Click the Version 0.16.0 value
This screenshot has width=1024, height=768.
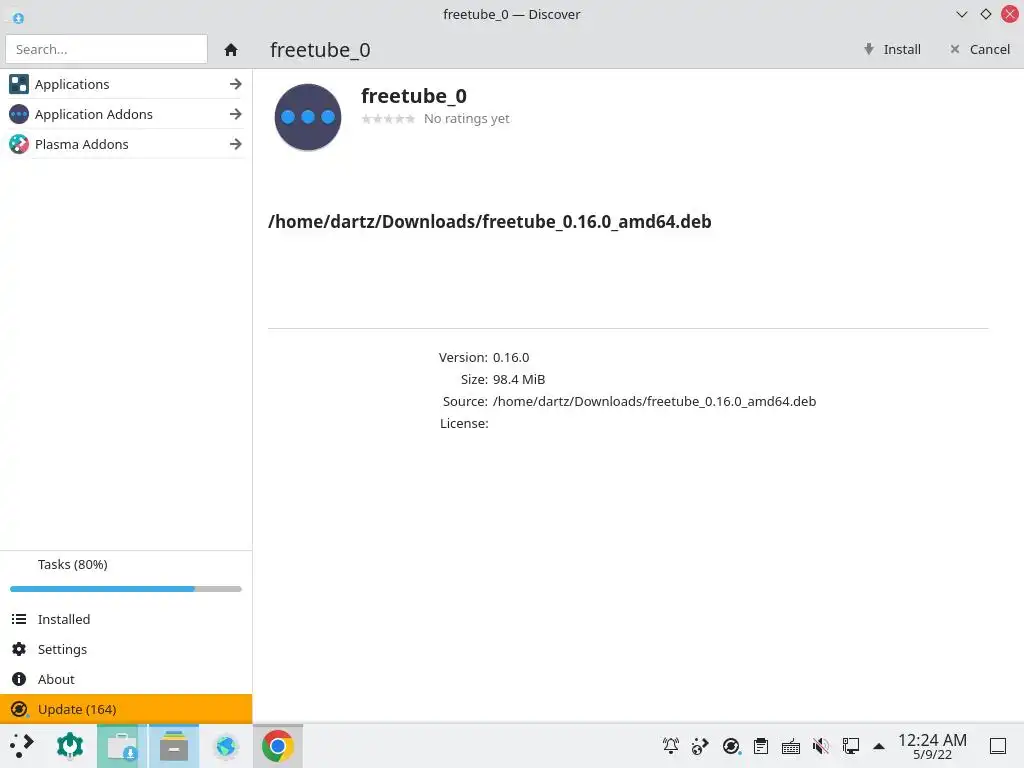[511, 358]
